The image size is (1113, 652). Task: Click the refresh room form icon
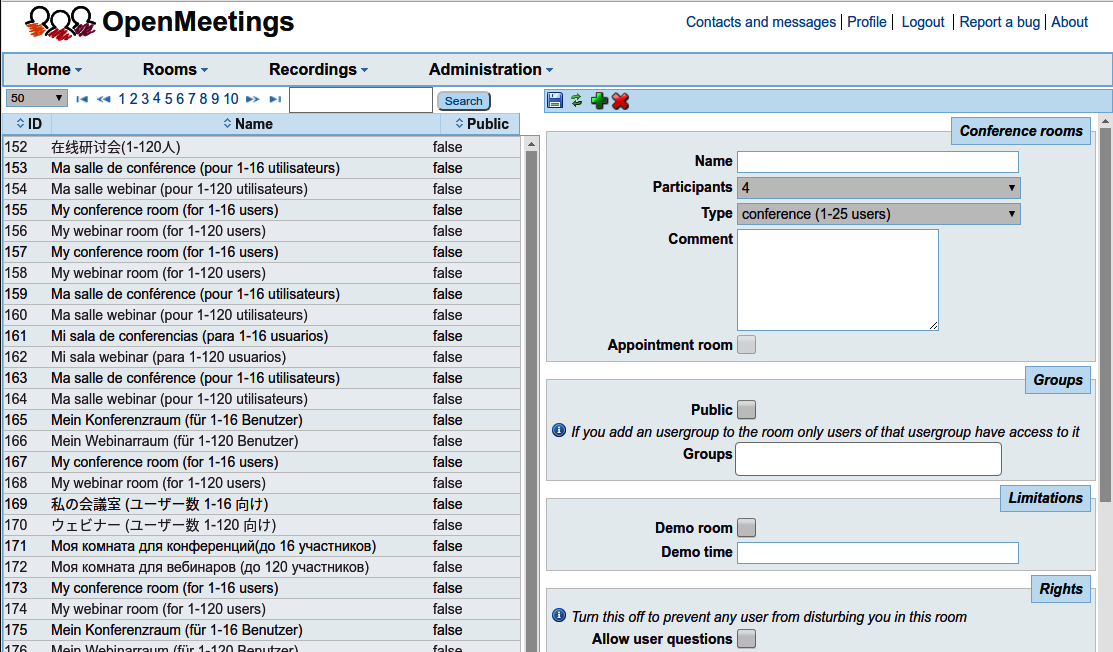[x=576, y=101]
